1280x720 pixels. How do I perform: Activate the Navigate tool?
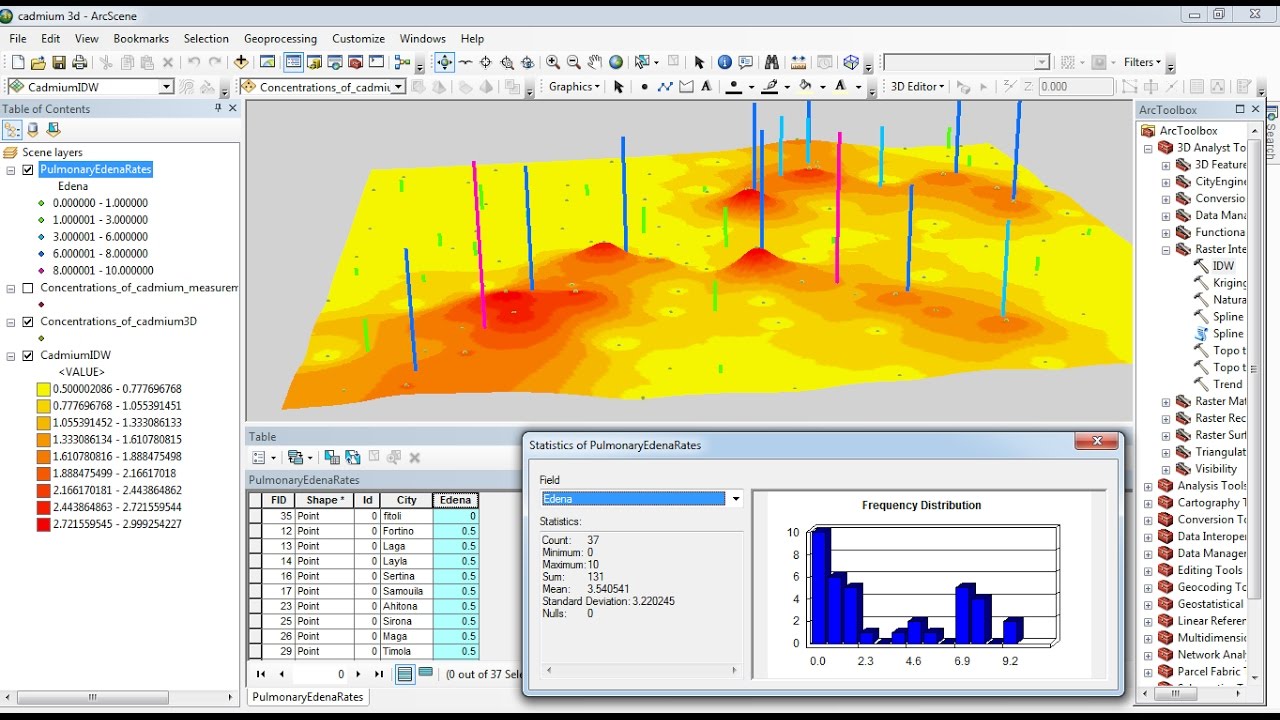point(444,62)
